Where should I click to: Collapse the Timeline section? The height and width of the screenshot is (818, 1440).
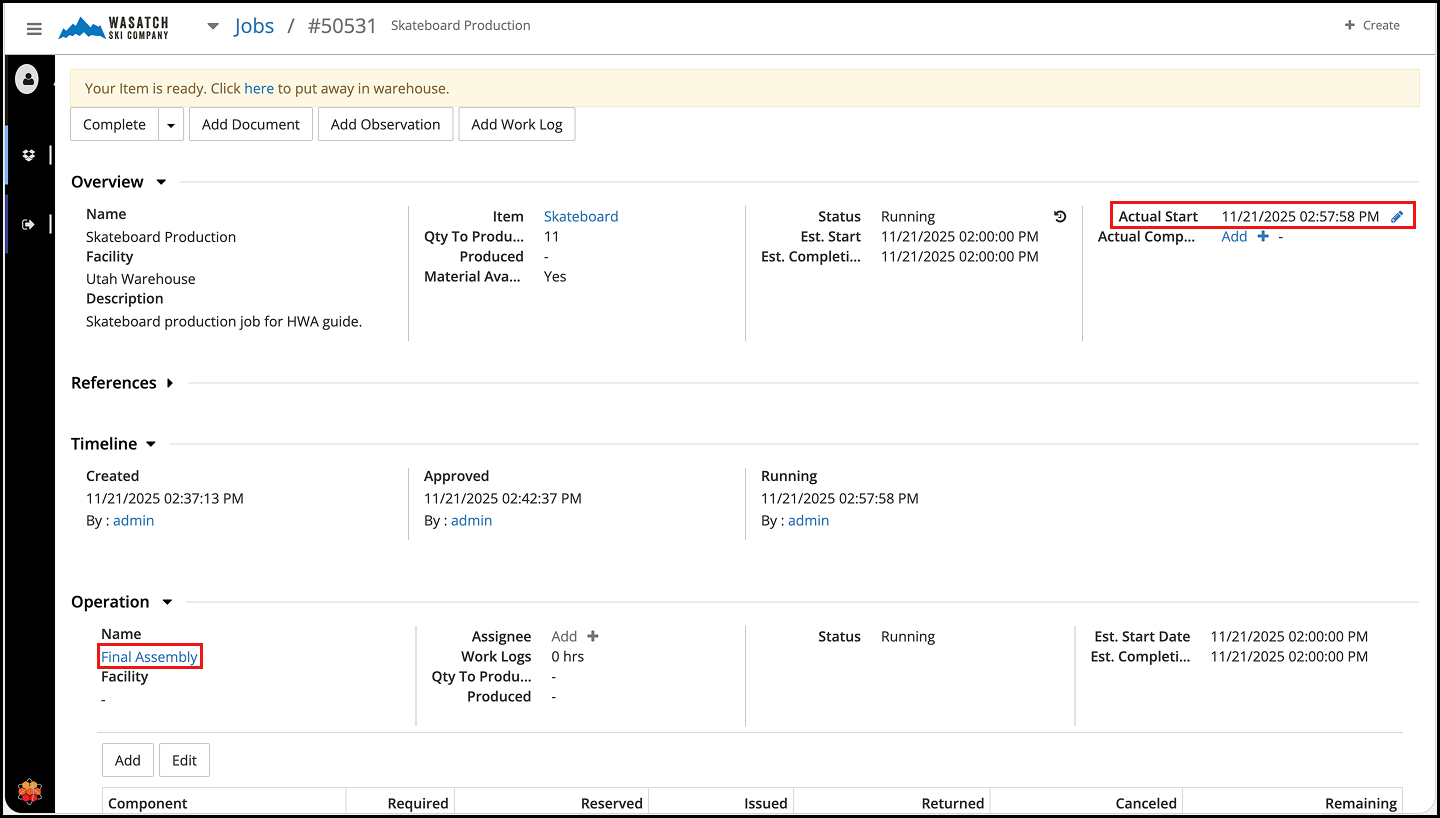click(151, 444)
